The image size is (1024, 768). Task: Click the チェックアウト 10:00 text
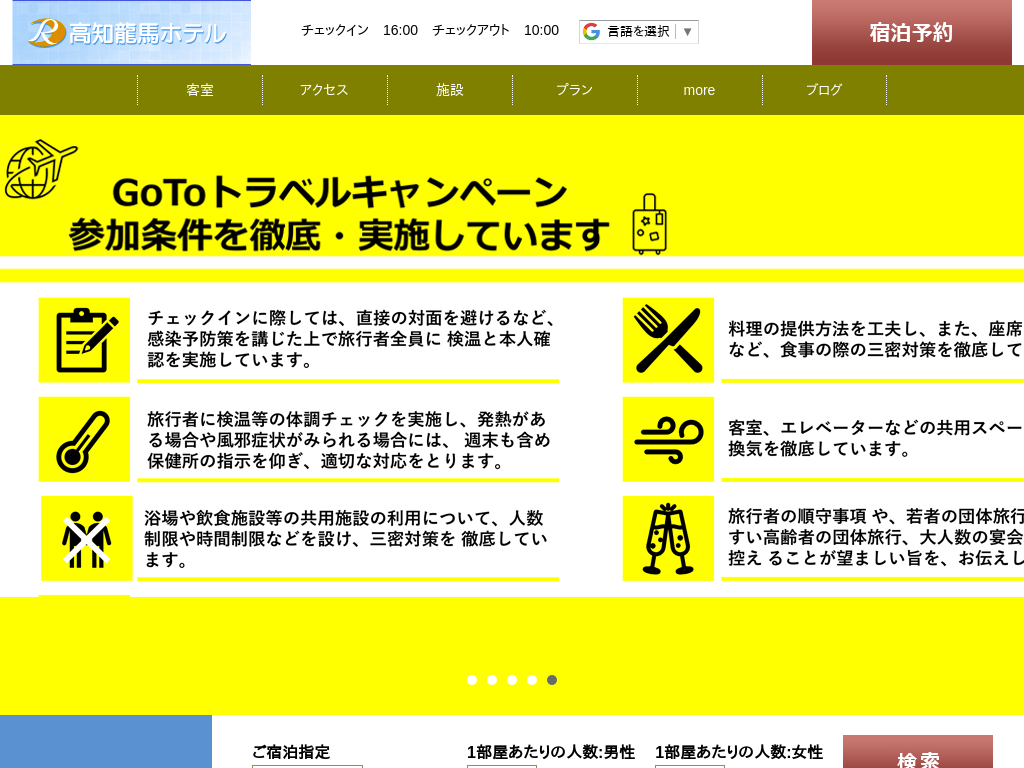coord(496,31)
